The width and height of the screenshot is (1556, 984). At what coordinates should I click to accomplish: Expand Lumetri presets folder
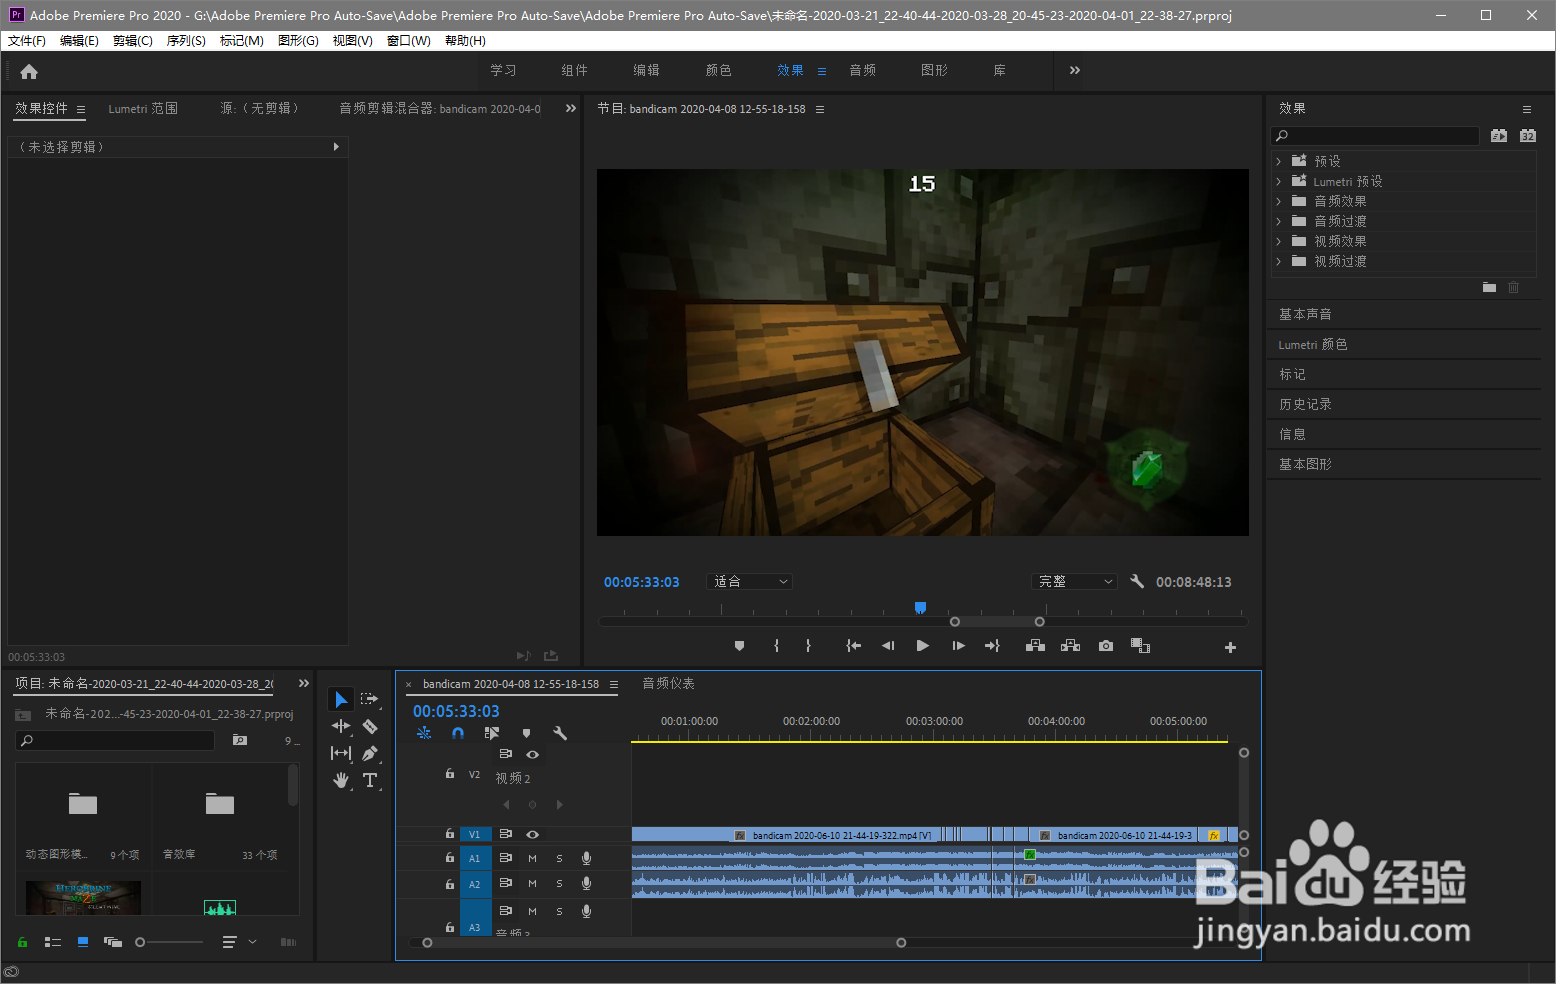coord(1278,181)
